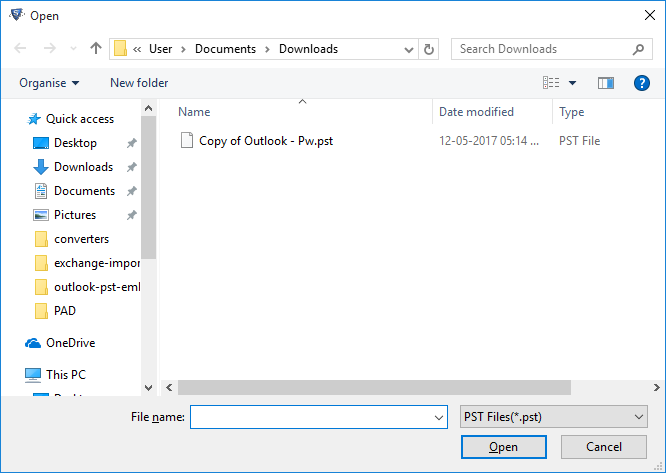Image resolution: width=667 pixels, height=474 pixels.
Task: Change view layout icon
Action: tap(551, 83)
